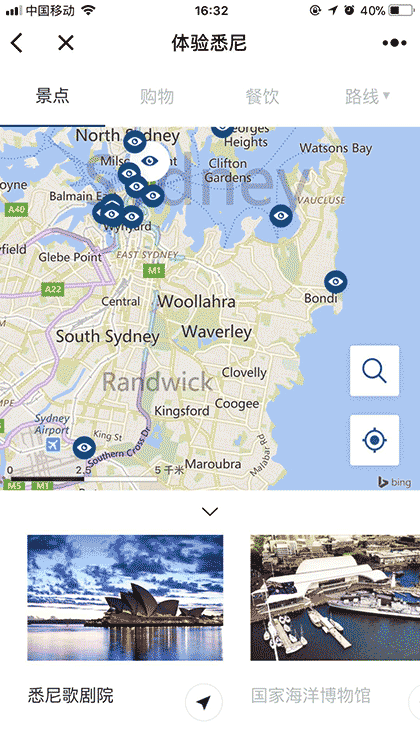
Task: Tap the back arrow icon
Action: [x=17, y=43]
